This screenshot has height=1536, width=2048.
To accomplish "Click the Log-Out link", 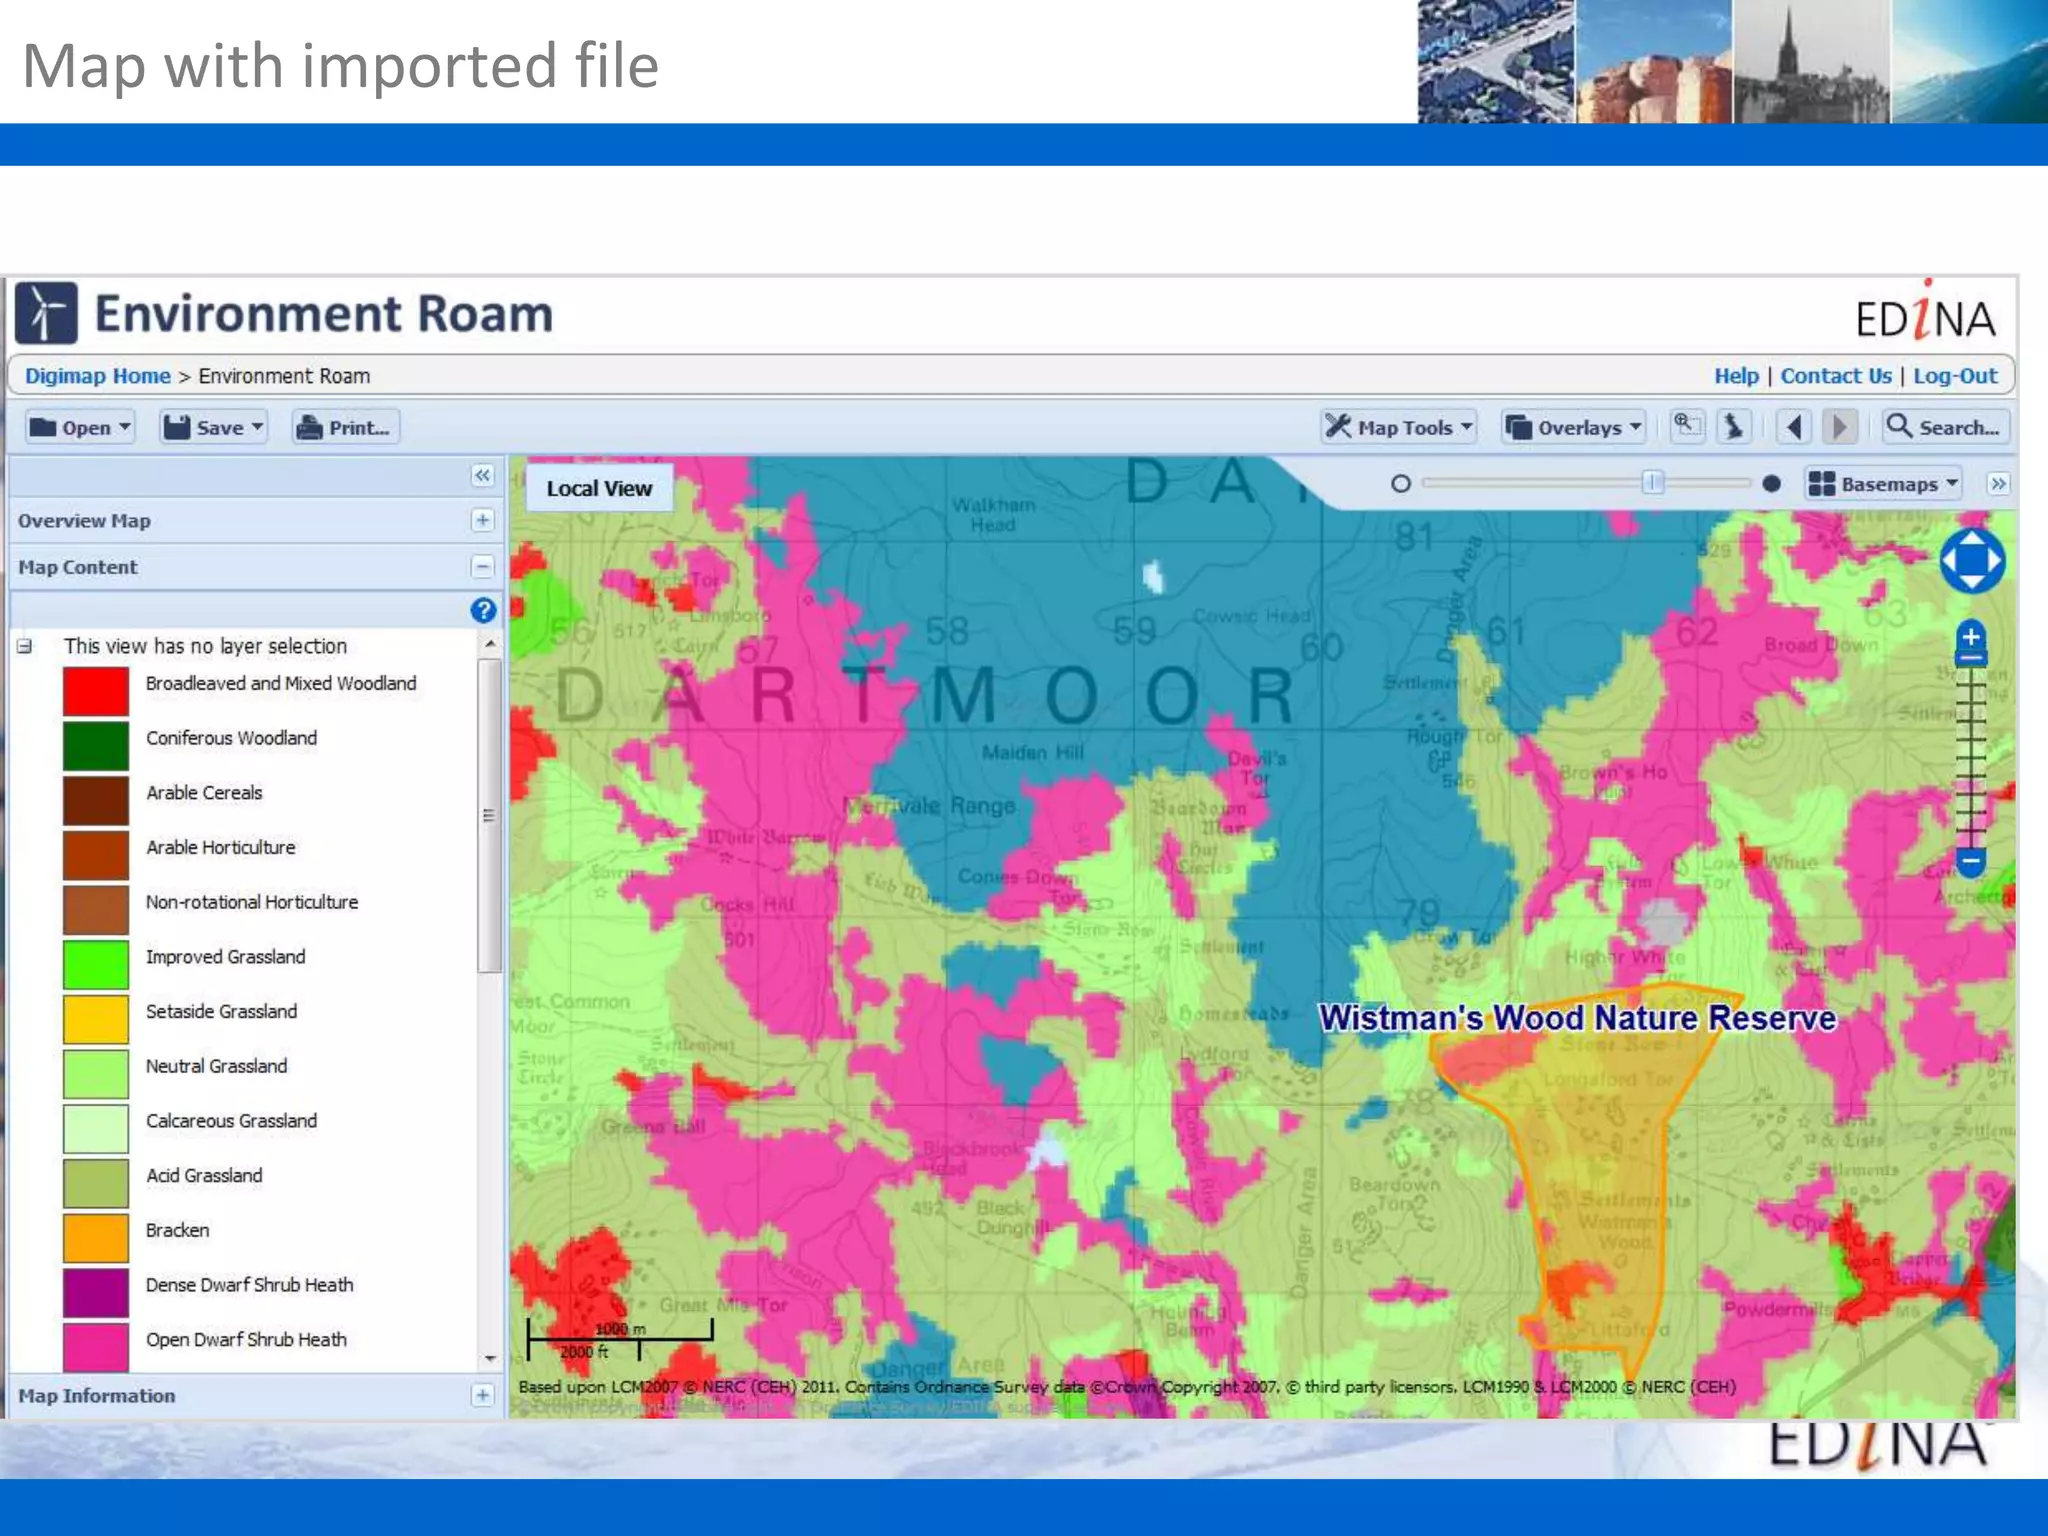I will tap(1955, 376).
